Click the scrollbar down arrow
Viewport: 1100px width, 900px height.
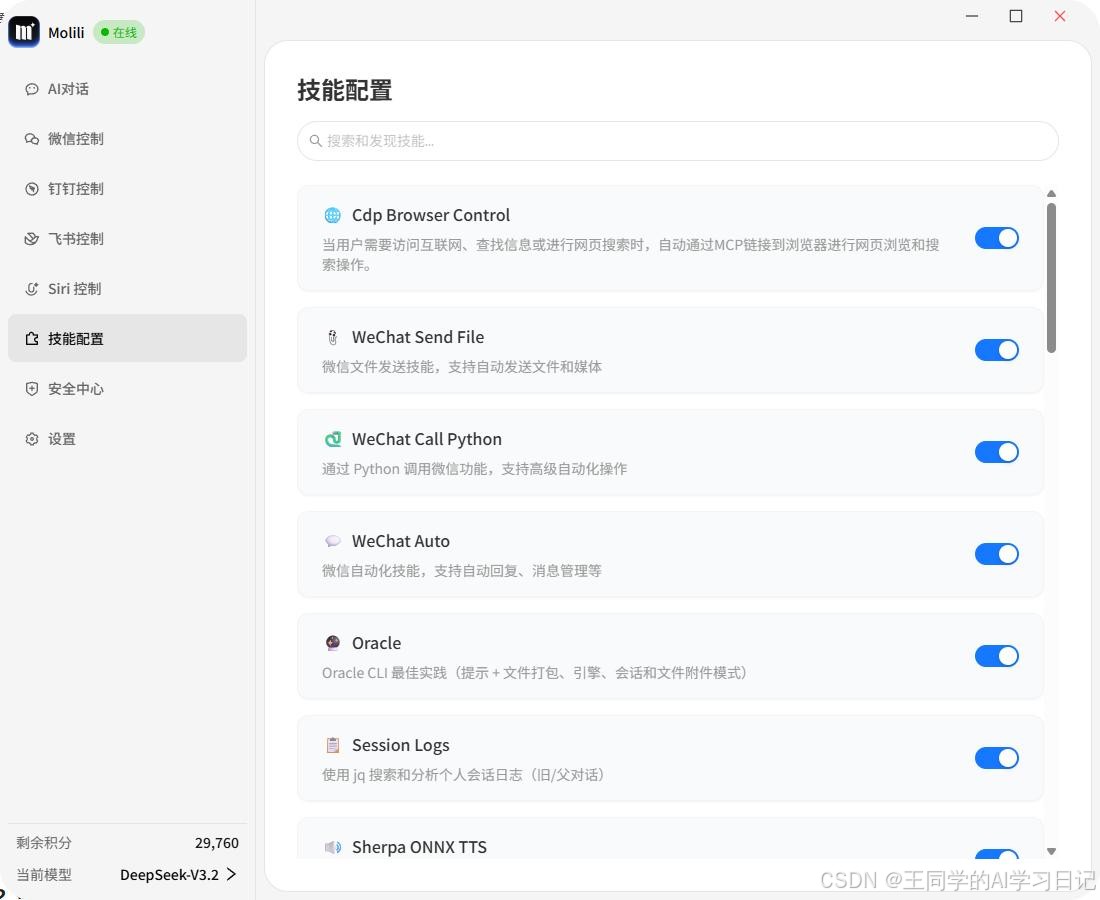pos(1051,851)
